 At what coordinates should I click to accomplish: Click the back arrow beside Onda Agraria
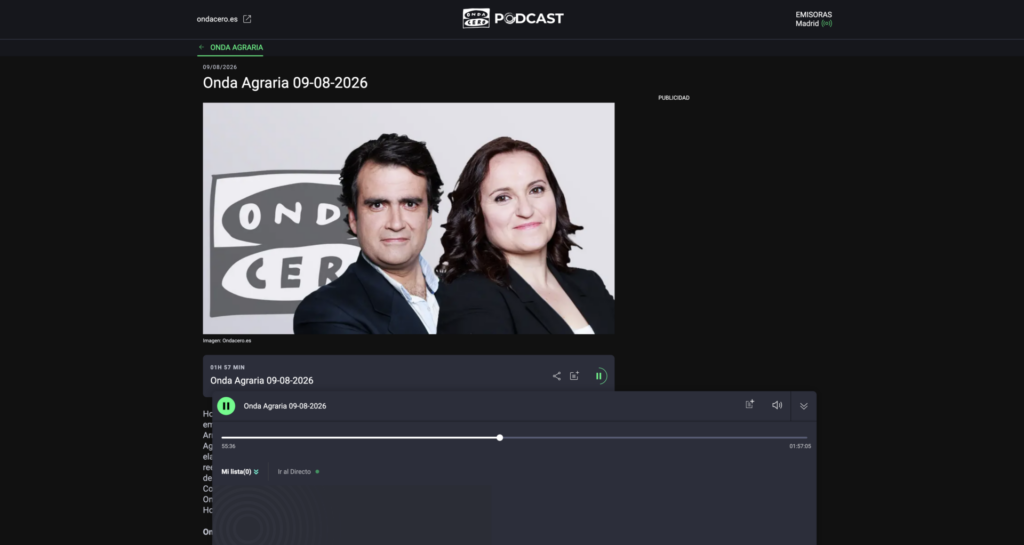(x=201, y=47)
